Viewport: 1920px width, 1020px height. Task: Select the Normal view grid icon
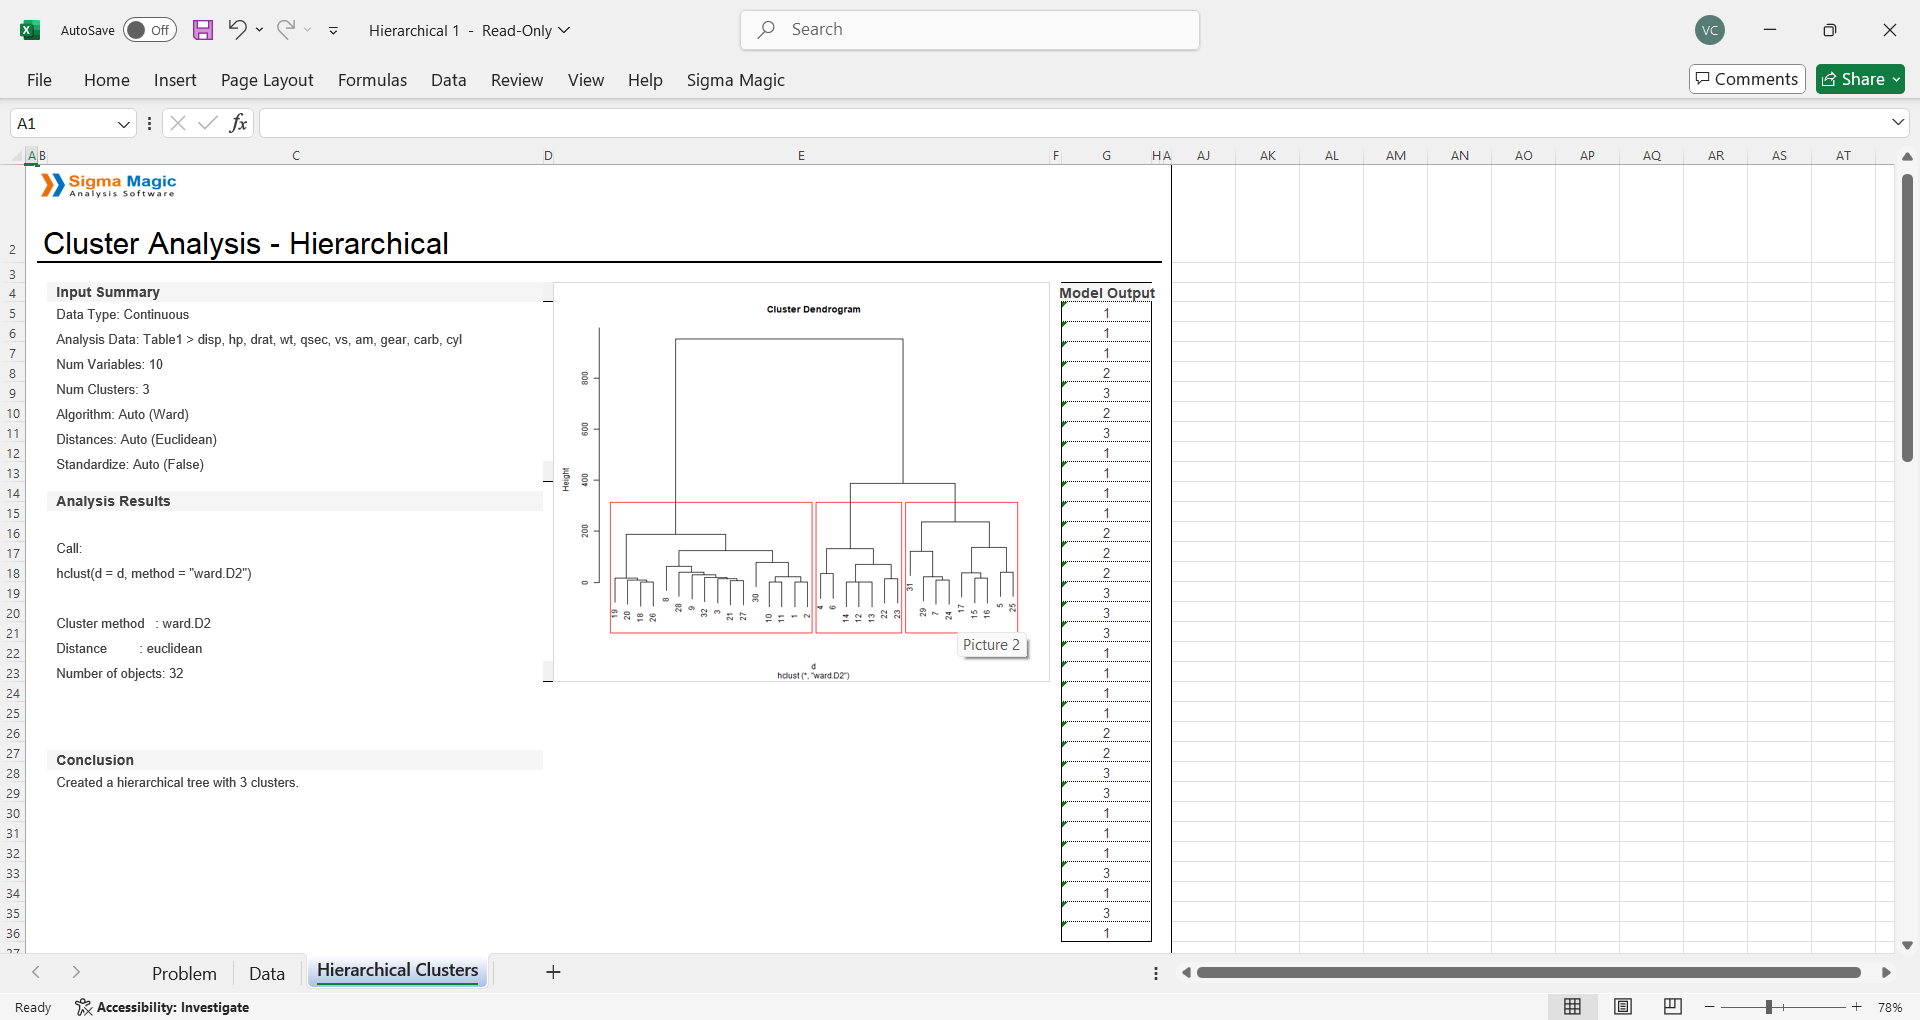coord(1572,1007)
